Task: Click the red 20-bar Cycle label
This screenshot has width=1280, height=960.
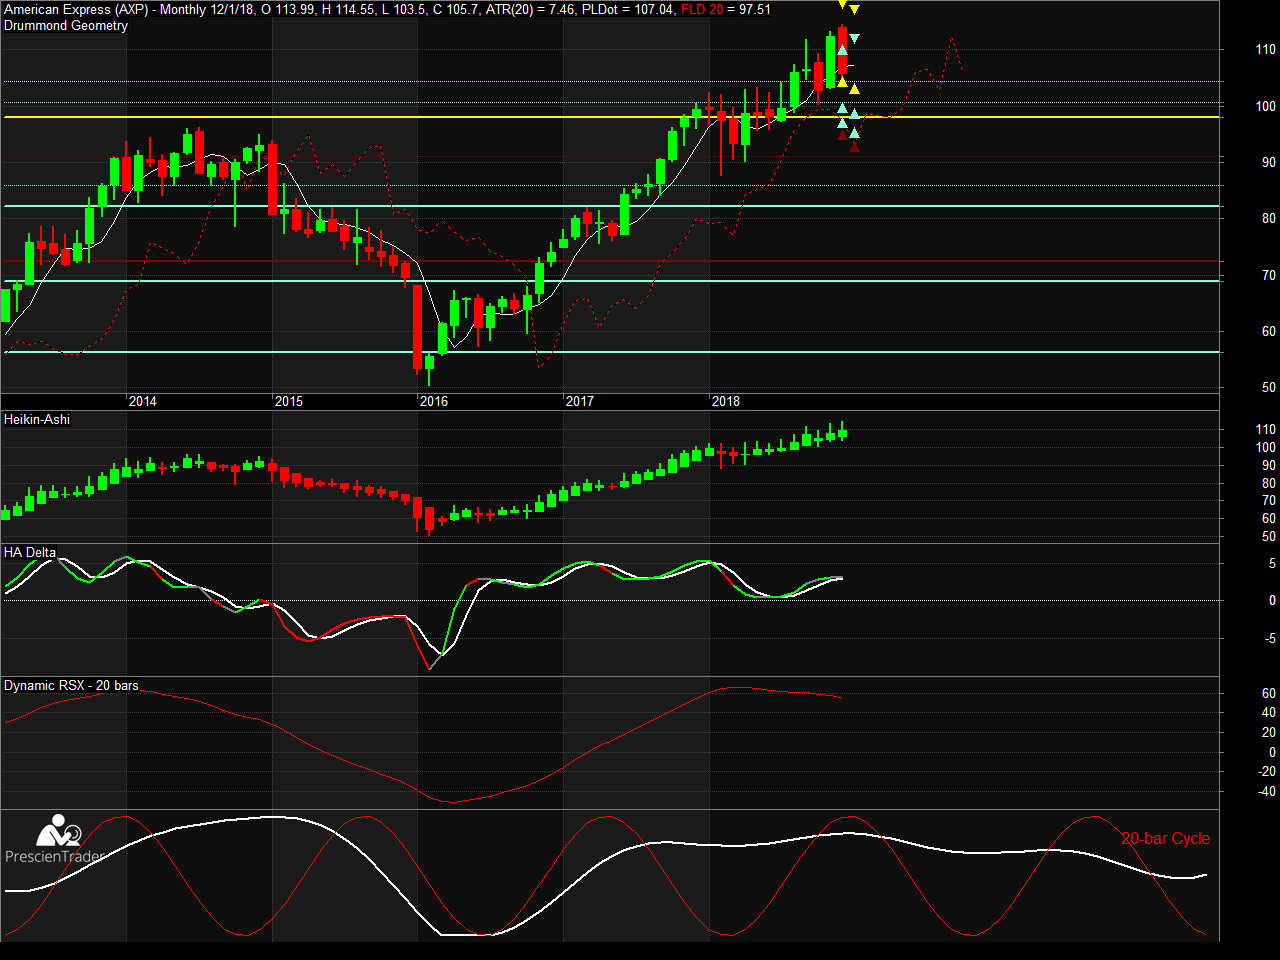Action: (x=1165, y=839)
